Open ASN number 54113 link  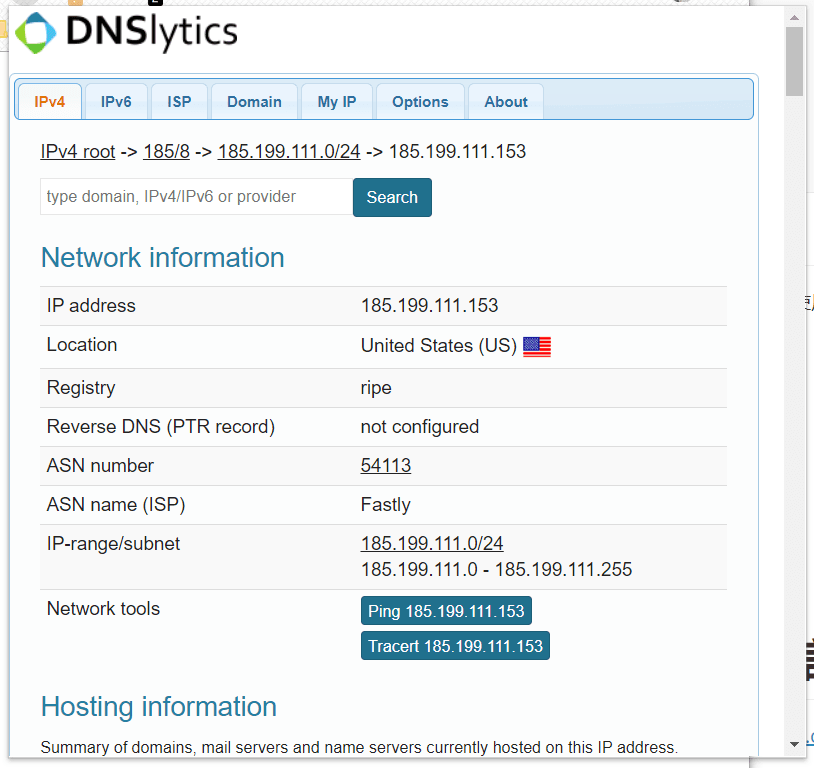(386, 466)
